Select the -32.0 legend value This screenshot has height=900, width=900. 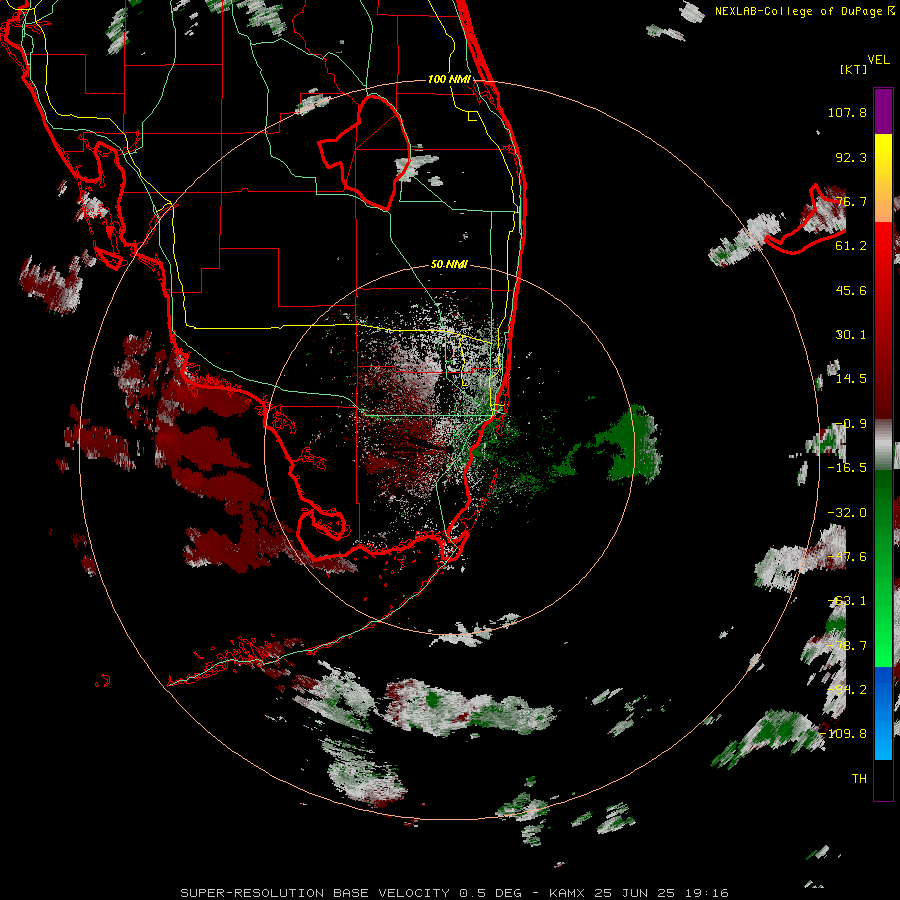(847, 513)
